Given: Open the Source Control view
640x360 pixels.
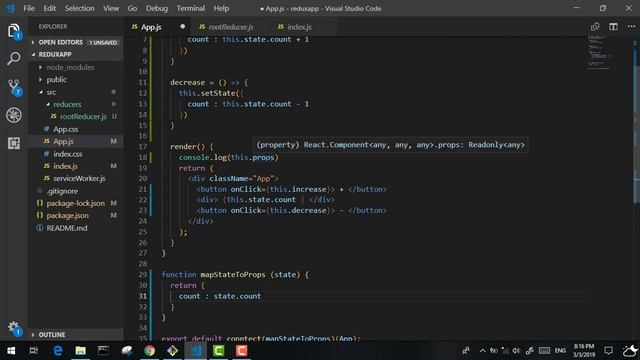Looking at the screenshot, I should 14,87.
